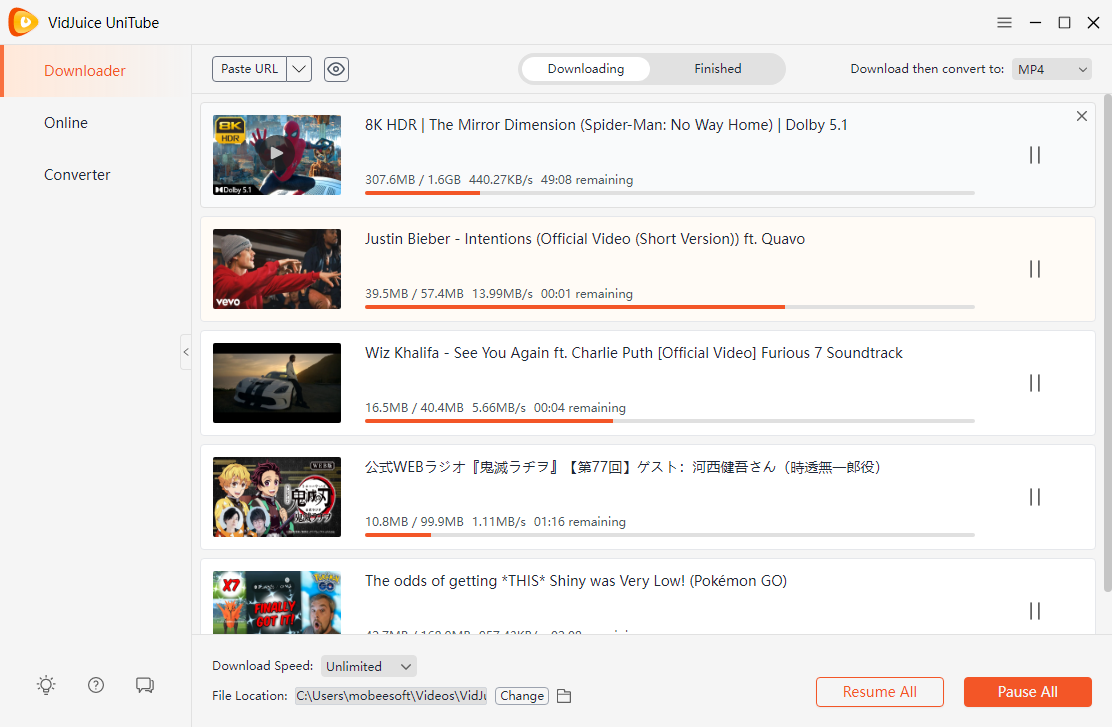Screen dimensions: 1112x727
Task: Minimize the VidJuice UniTube window
Action: (x=1035, y=23)
